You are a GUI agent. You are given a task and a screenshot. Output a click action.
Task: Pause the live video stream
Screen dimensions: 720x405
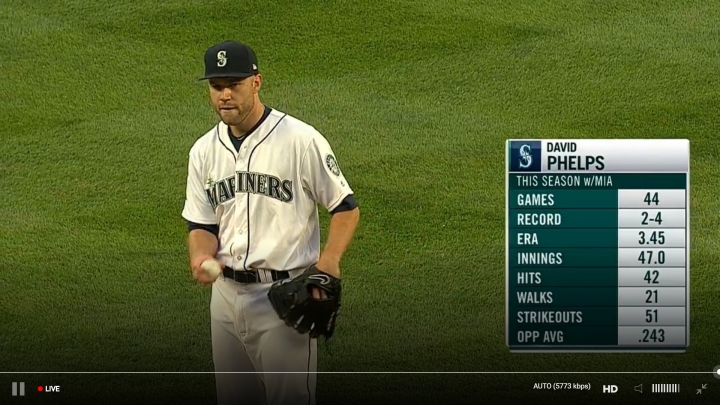pyautogui.click(x=18, y=389)
